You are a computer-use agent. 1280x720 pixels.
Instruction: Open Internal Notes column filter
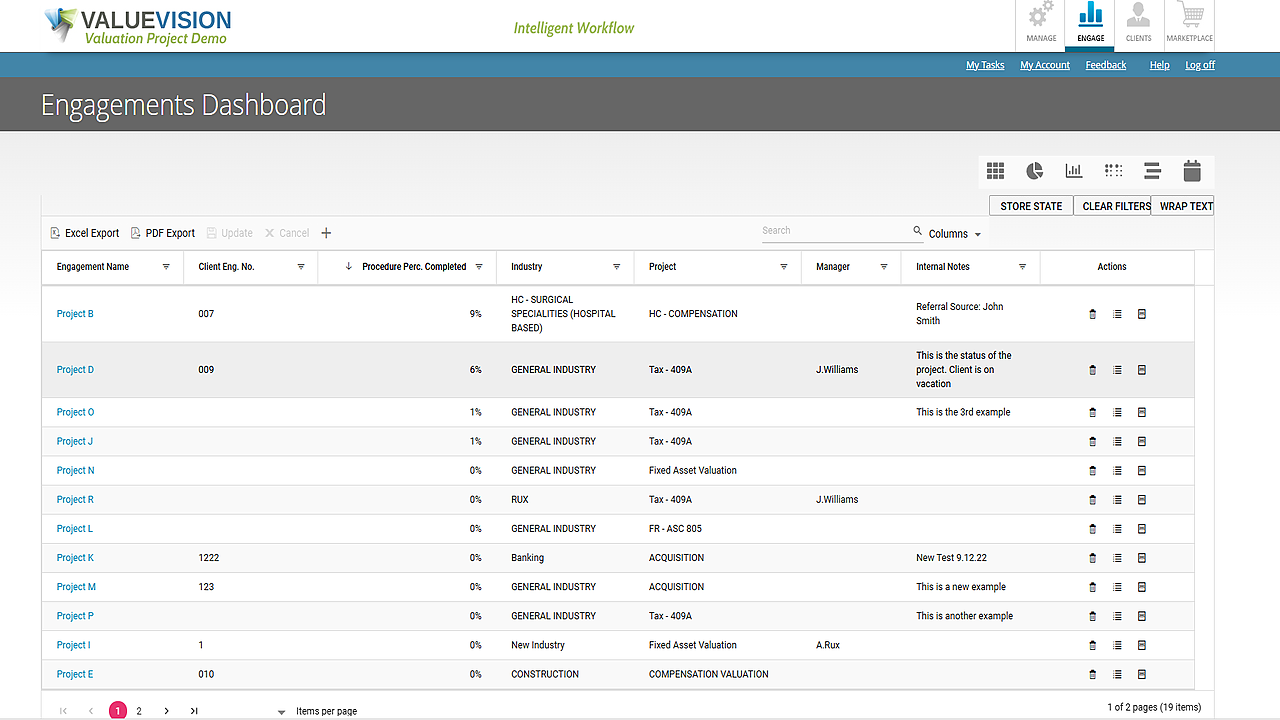(1022, 267)
